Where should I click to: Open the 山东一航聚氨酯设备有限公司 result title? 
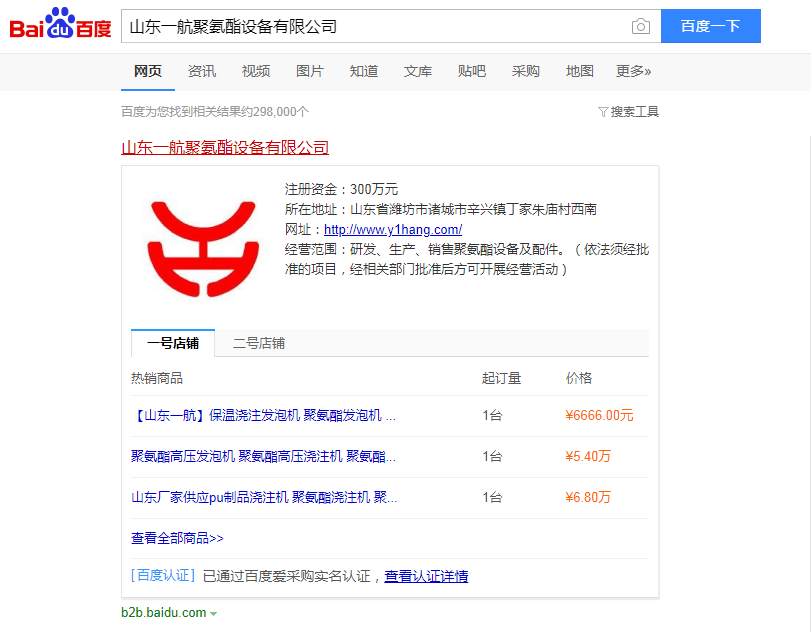[x=225, y=148]
